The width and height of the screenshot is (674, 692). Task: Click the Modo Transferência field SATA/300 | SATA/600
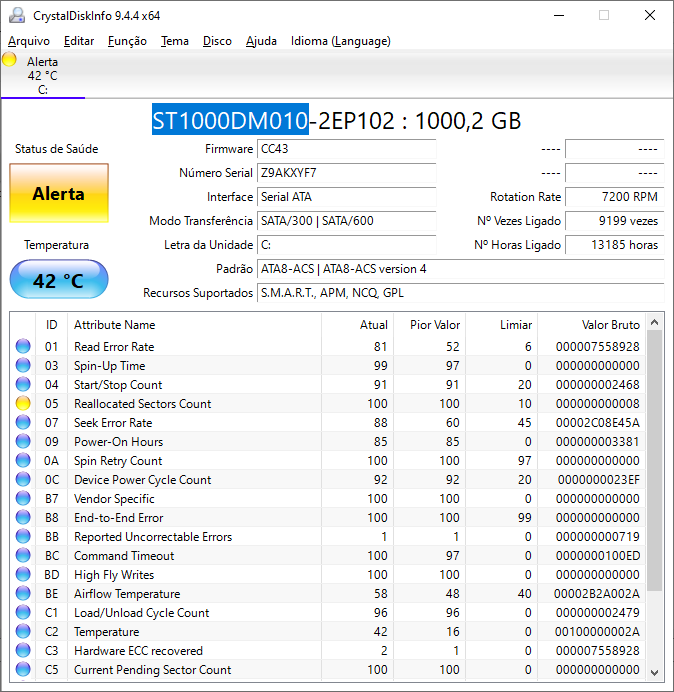pos(346,221)
